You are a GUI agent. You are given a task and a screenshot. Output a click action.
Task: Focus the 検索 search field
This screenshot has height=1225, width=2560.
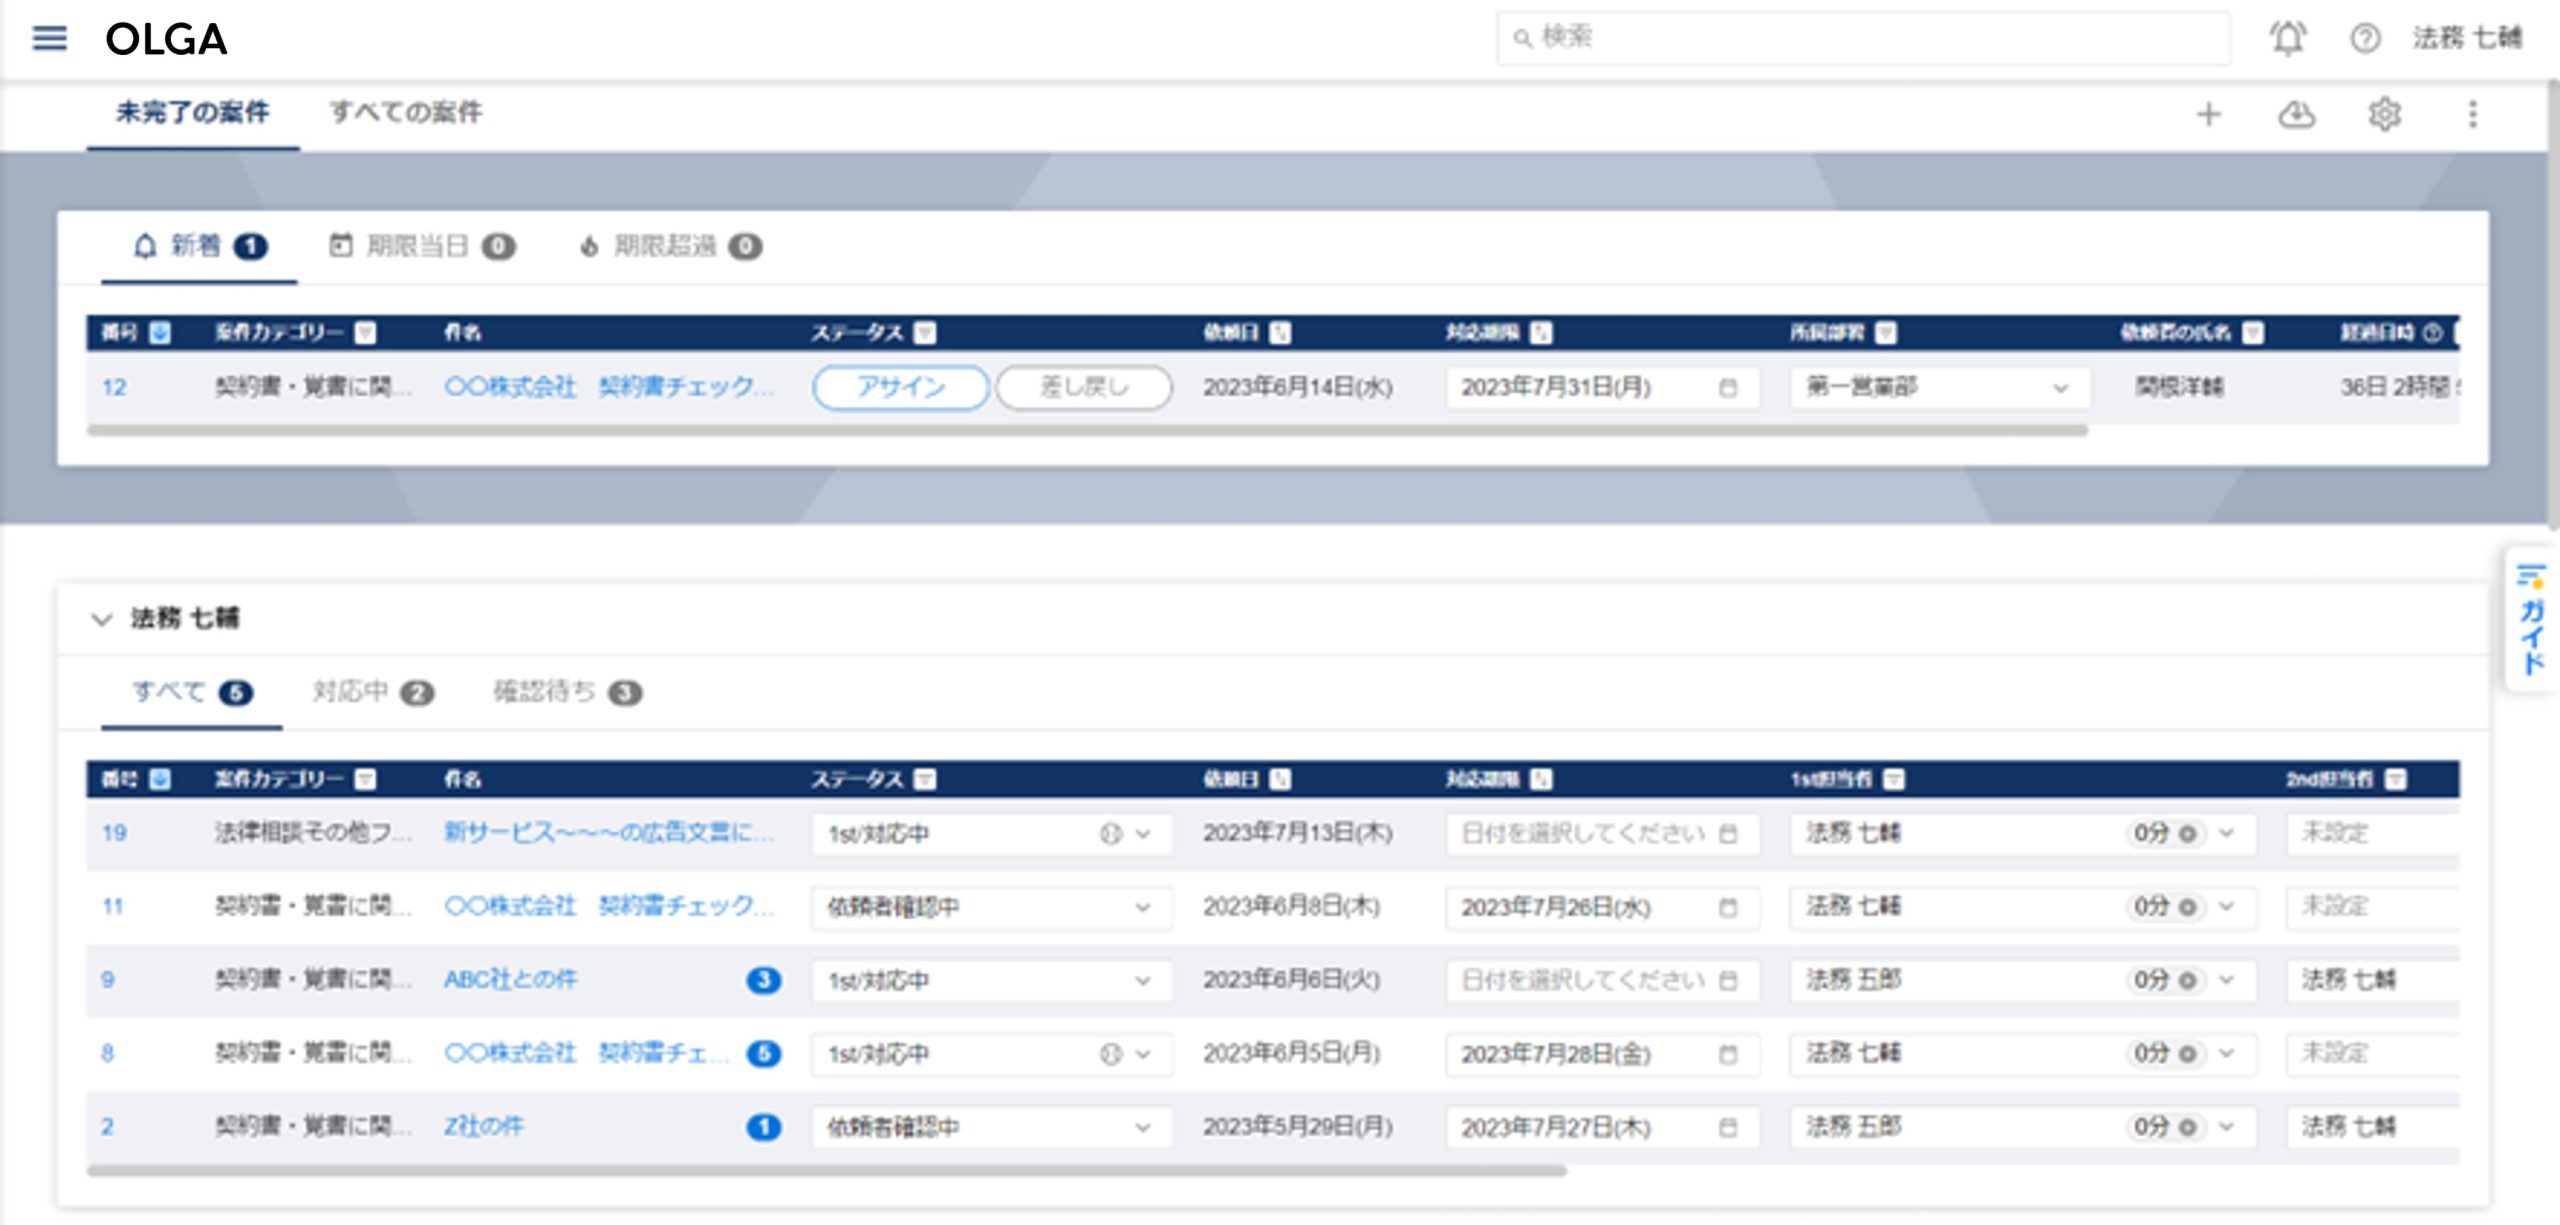click(x=1862, y=38)
